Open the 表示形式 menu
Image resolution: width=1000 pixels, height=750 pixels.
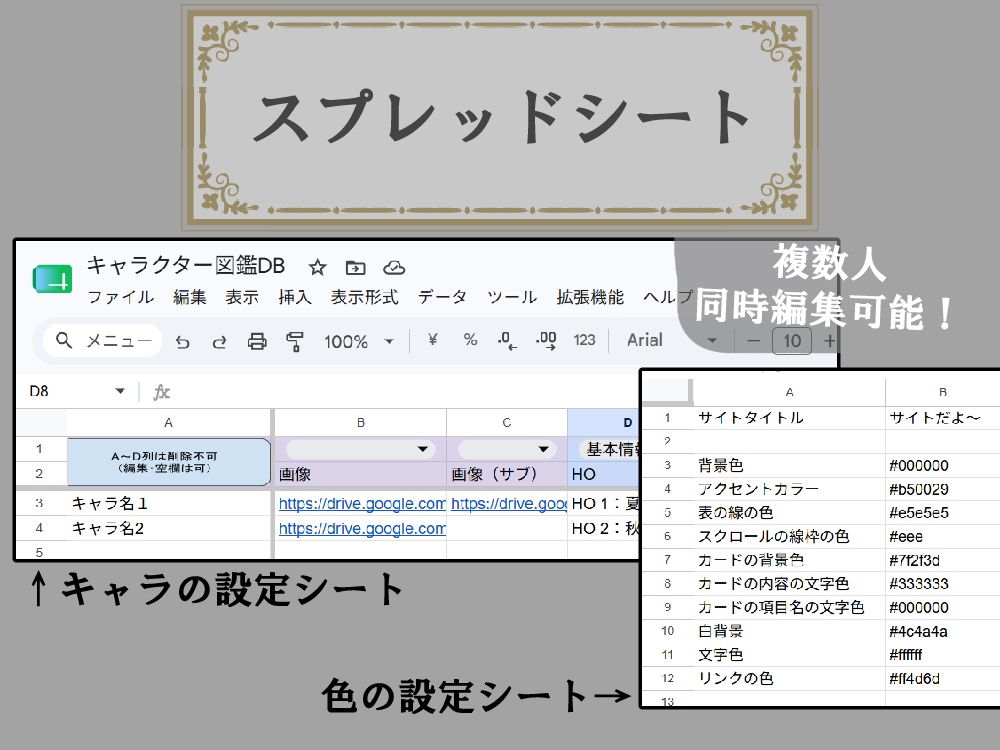click(364, 297)
